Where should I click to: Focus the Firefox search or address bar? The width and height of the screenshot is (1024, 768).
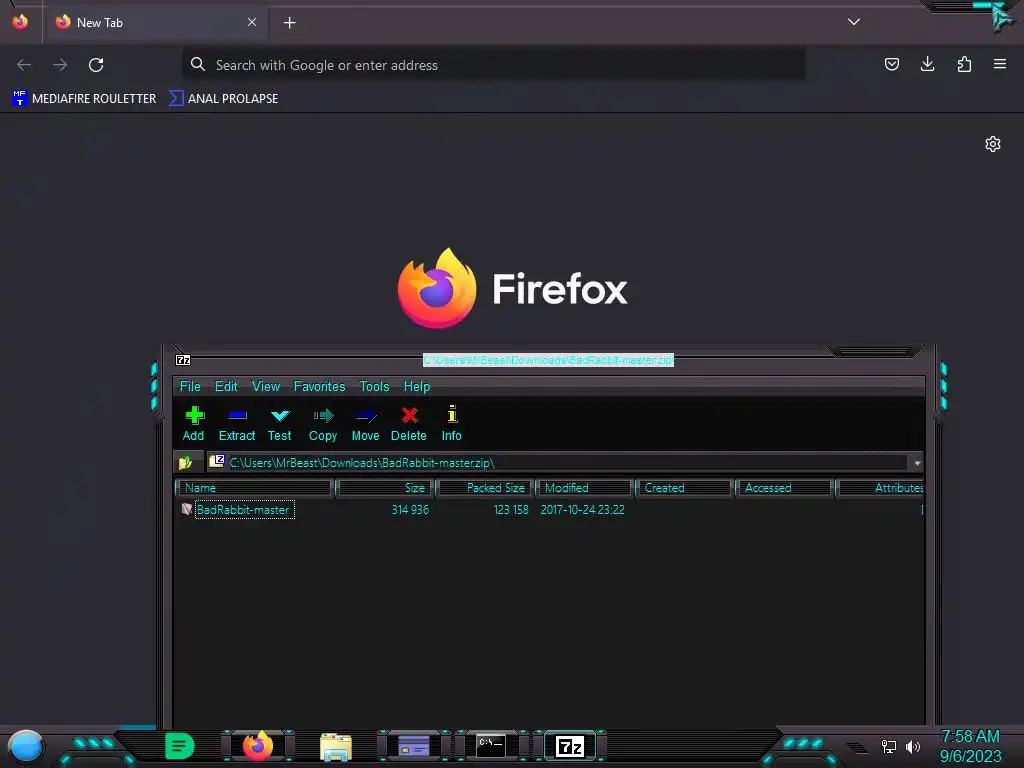click(494, 65)
